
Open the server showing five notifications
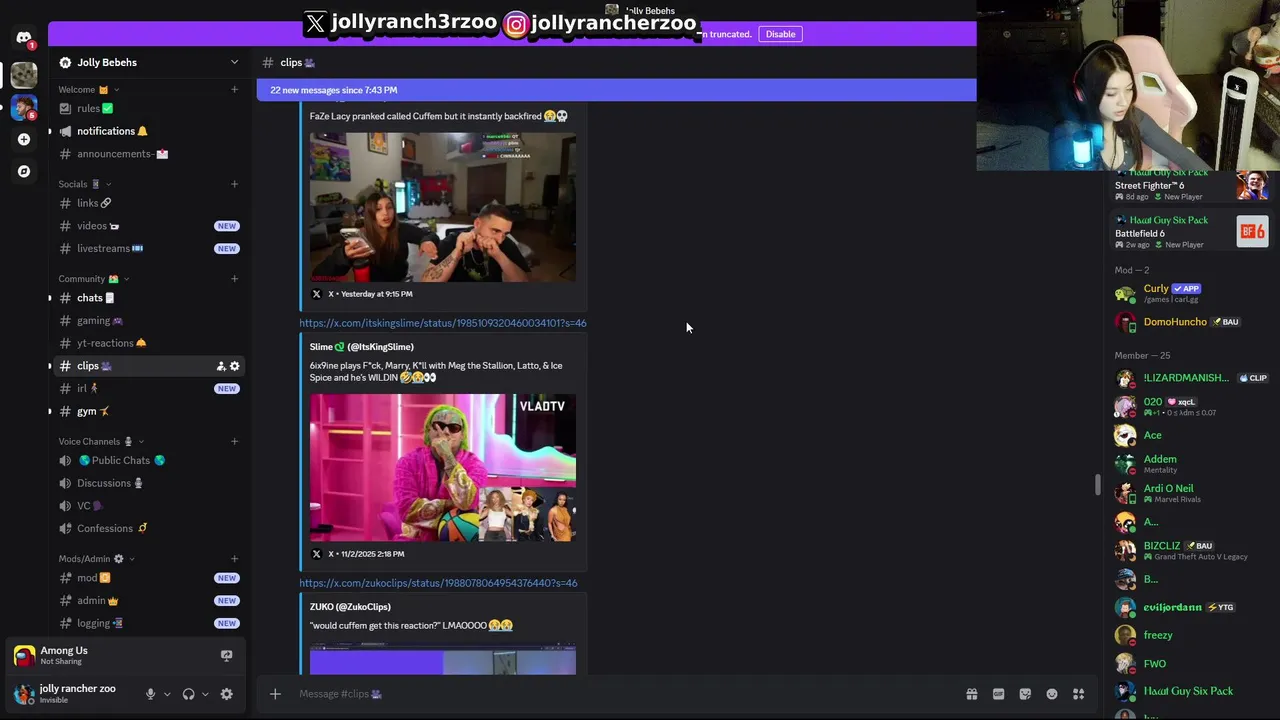coord(24,107)
